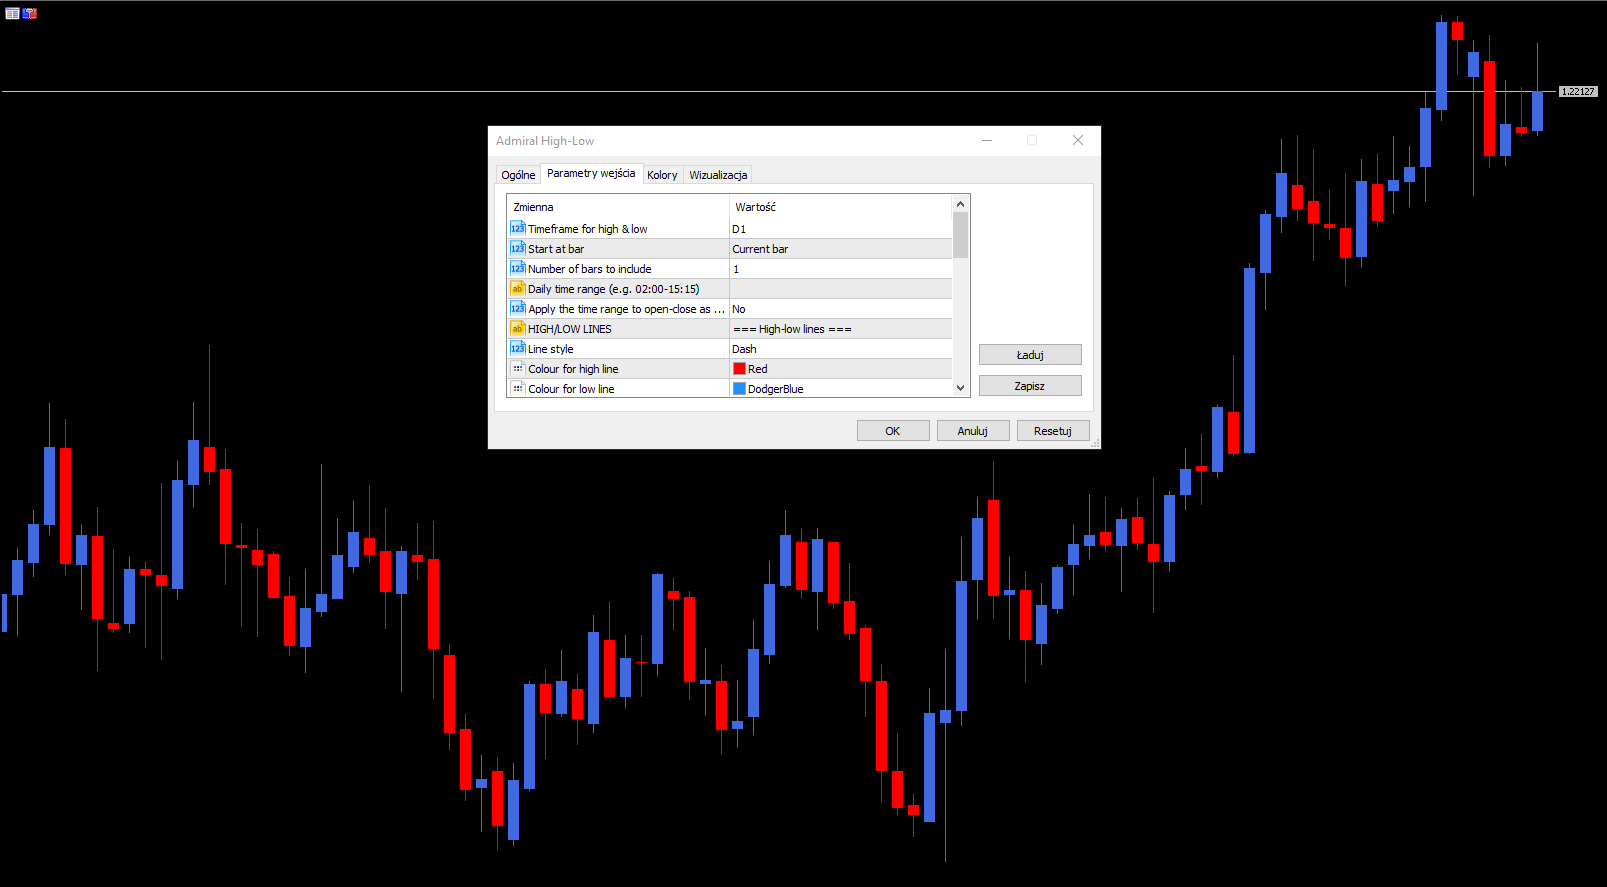Select the HIGH/LOW LINES row label
This screenshot has height=887, width=1607.
[569, 329]
